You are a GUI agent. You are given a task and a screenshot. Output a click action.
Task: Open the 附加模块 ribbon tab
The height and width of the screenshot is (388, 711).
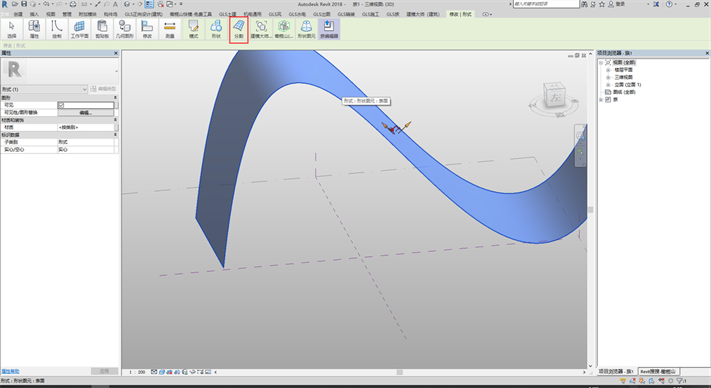coord(87,14)
